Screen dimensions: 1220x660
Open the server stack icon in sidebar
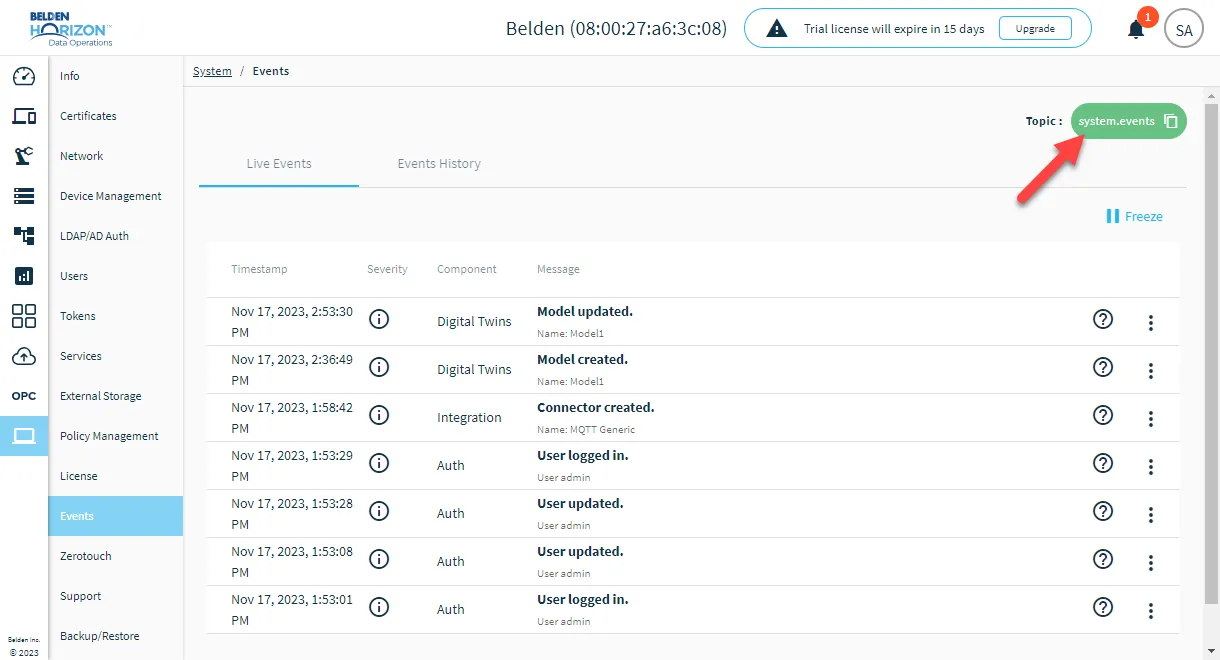(x=24, y=196)
